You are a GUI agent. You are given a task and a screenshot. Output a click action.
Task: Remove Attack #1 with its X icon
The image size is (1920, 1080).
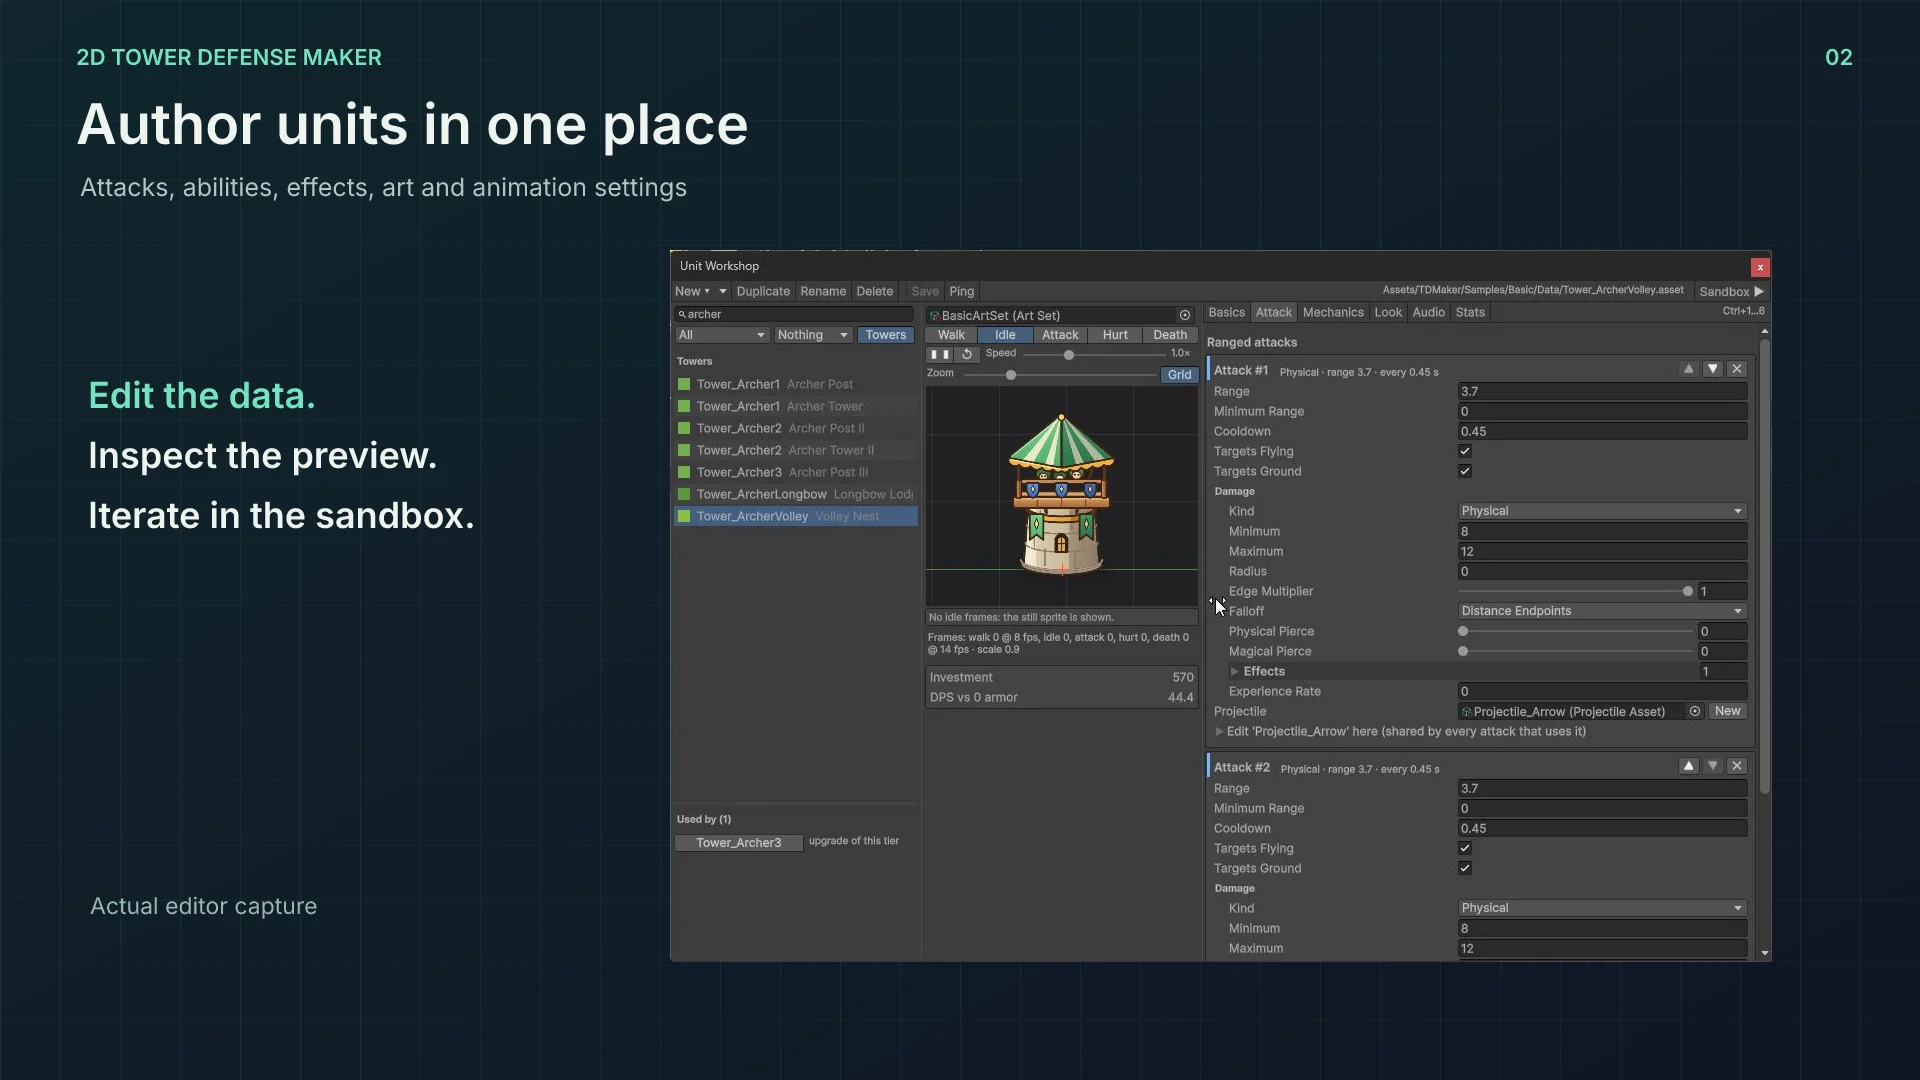[1737, 369]
